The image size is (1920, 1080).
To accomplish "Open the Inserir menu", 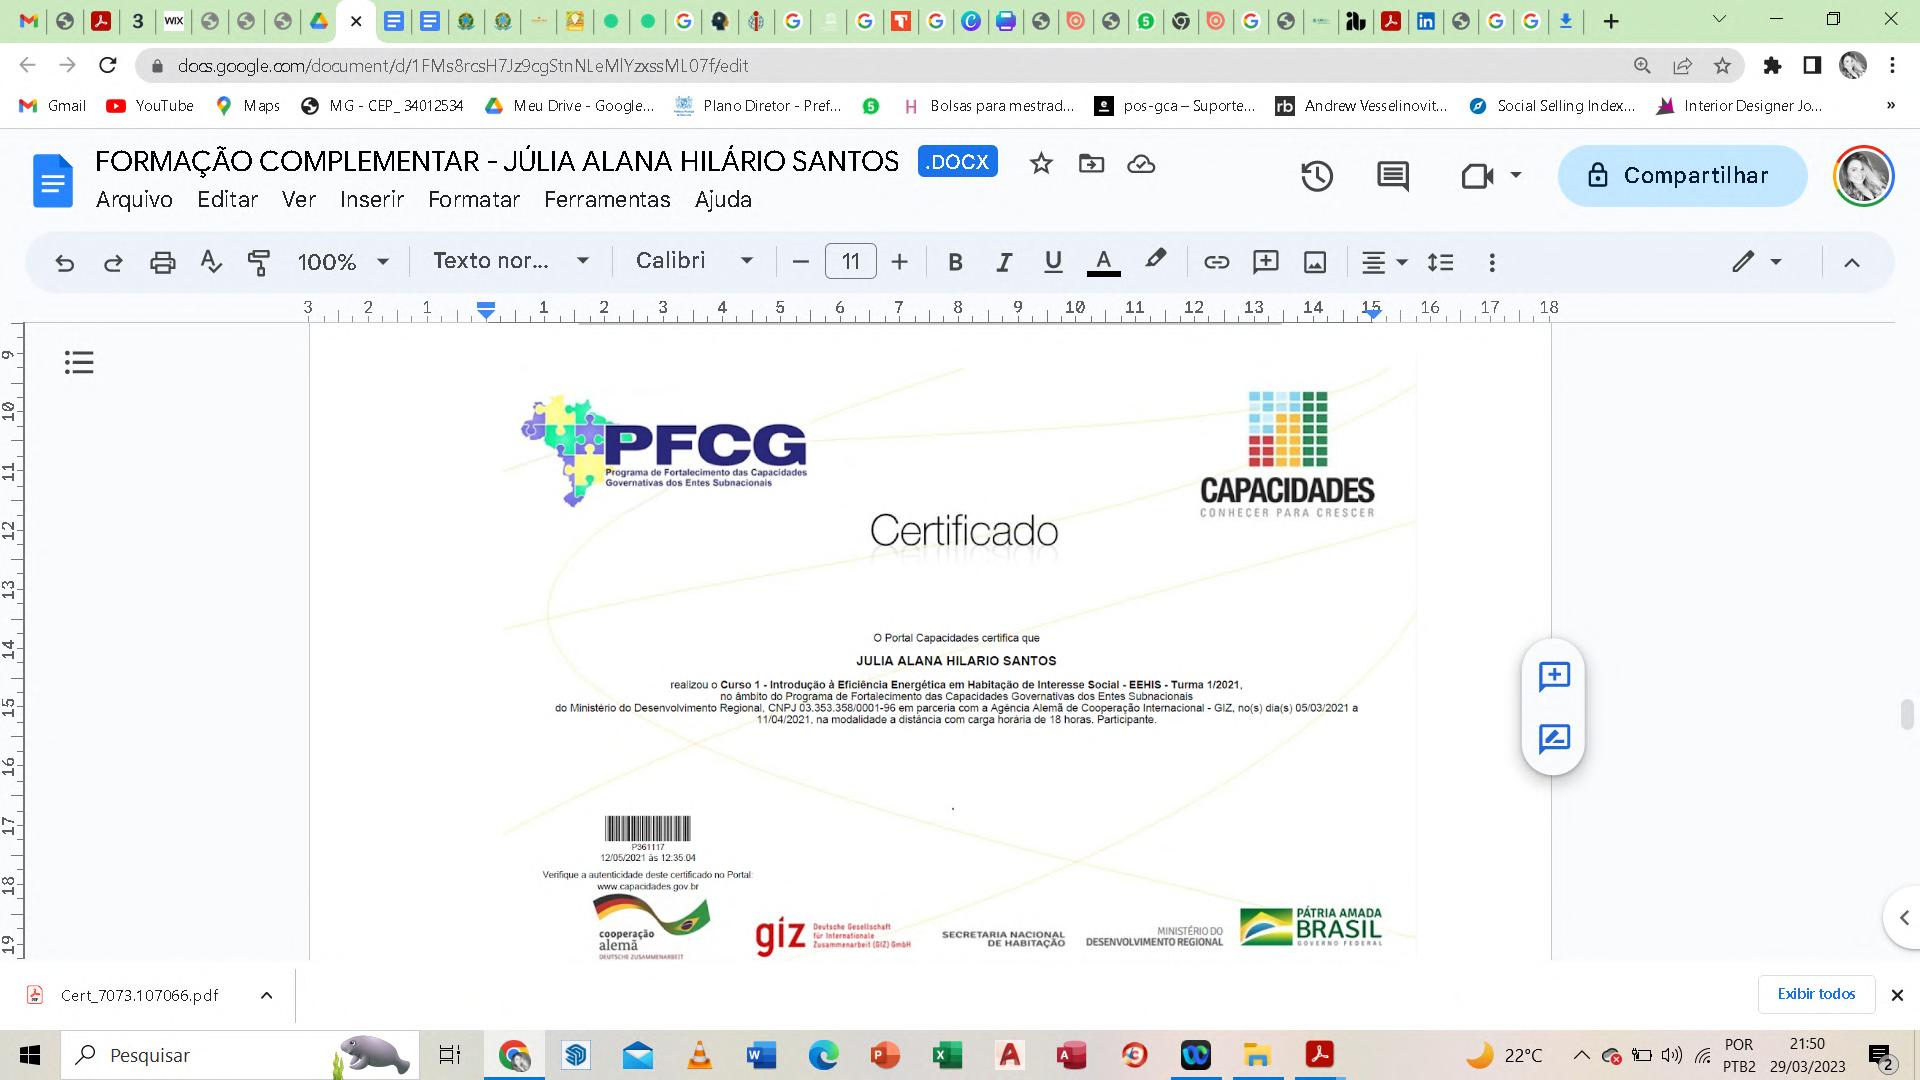I will pyautogui.click(x=371, y=199).
